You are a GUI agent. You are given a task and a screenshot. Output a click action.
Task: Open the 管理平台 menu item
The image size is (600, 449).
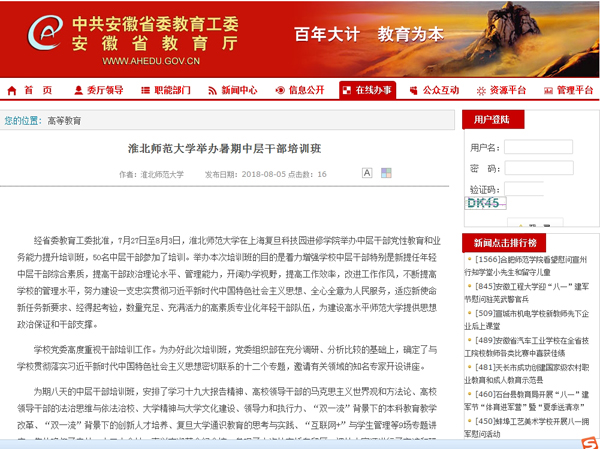tap(575, 90)
